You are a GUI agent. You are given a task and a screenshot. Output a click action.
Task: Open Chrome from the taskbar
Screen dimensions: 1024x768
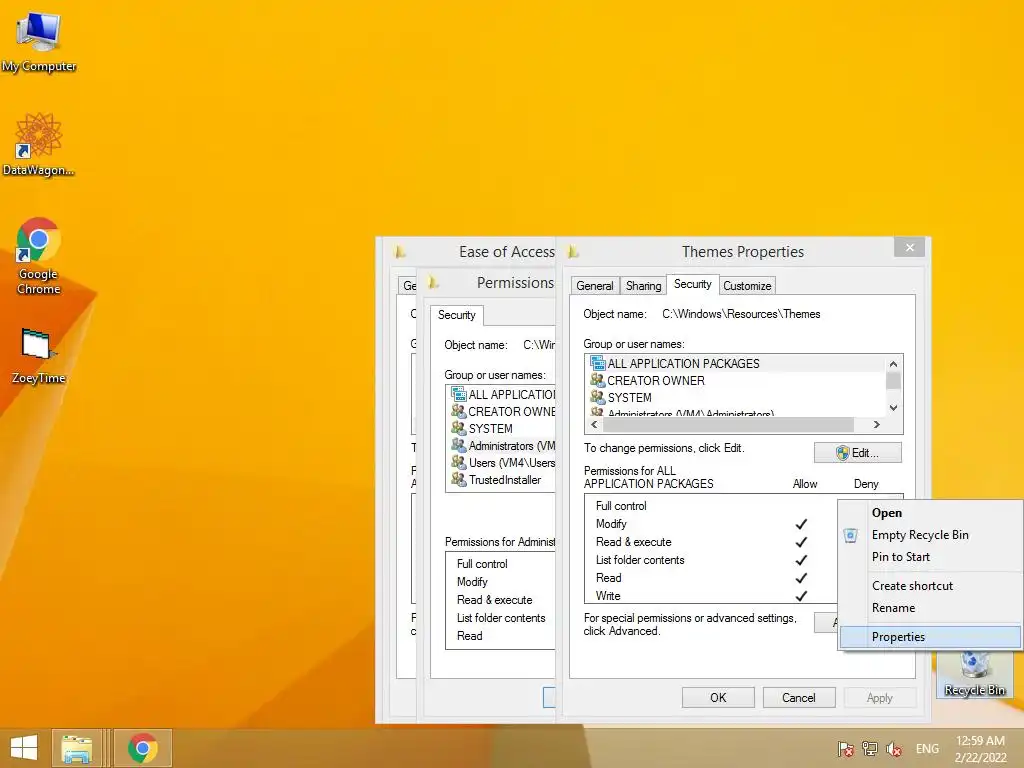click(143, 748)
